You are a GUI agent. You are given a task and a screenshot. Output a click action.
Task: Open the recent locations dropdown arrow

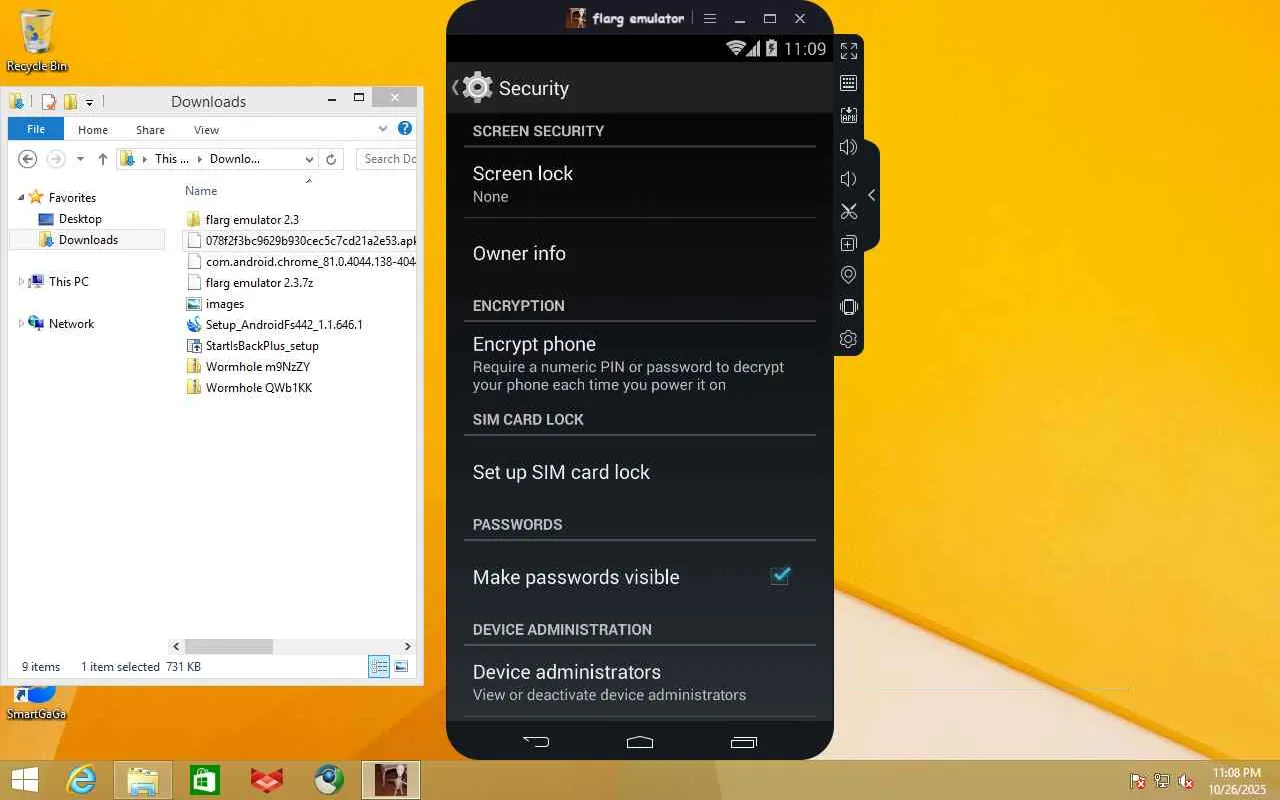coord(80,159)
